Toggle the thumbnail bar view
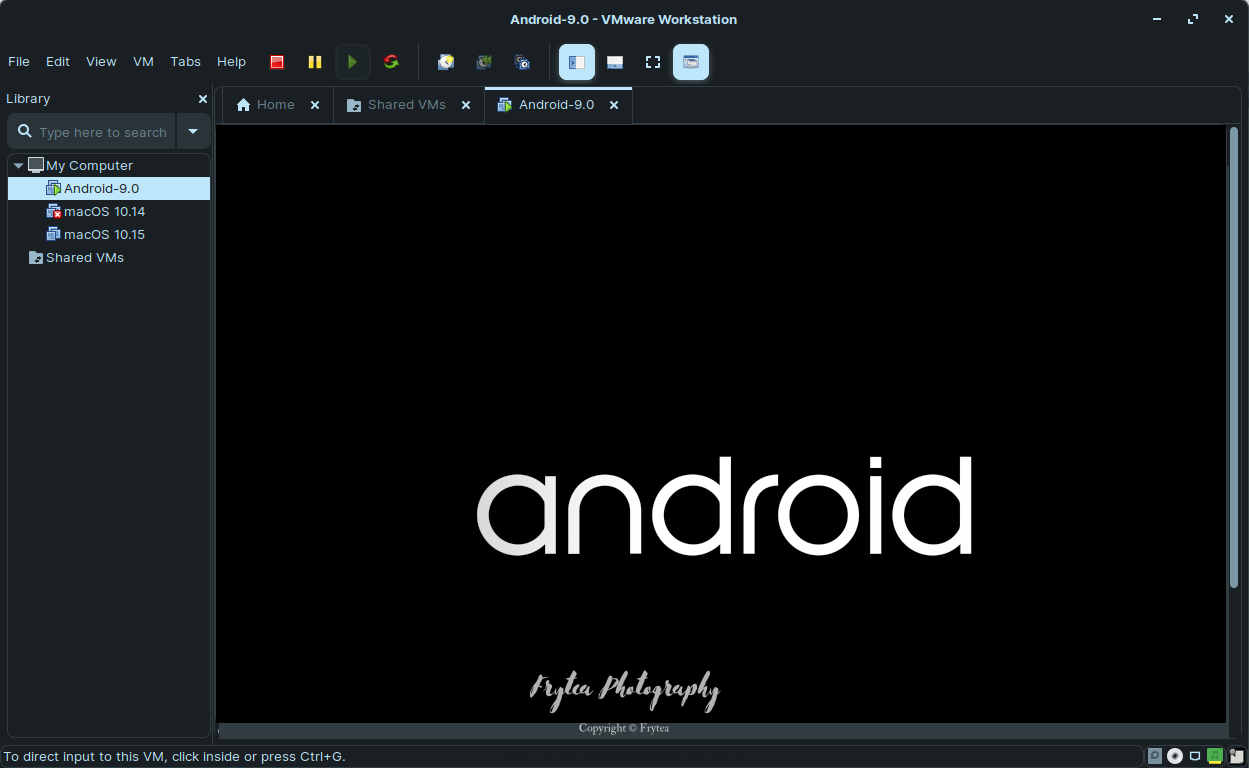 [615, 62]
